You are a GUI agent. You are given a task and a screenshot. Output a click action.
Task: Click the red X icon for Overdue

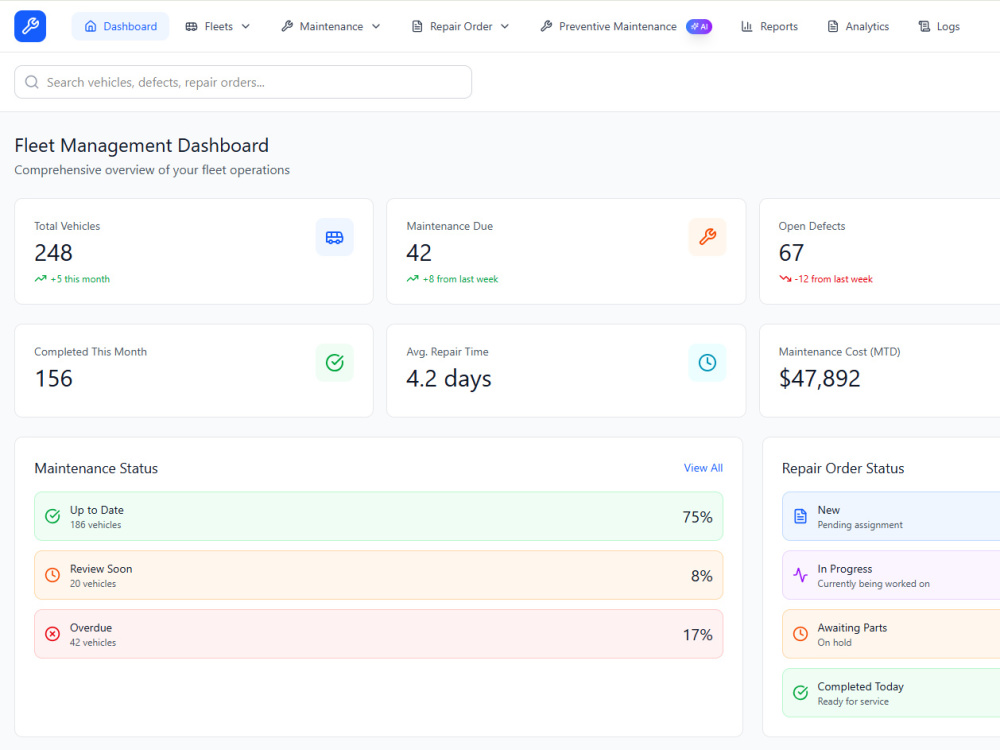click(52, 634)
